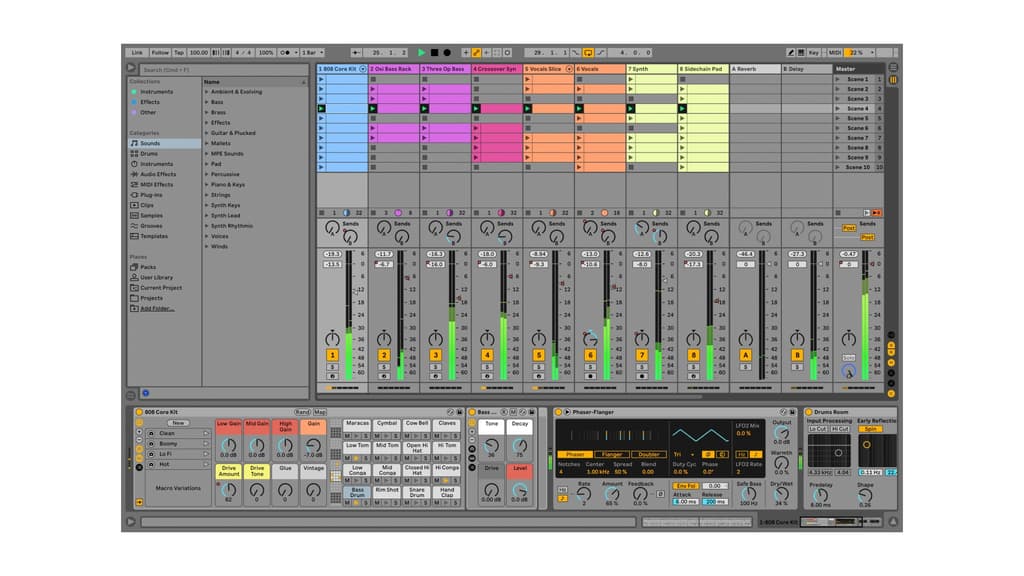Screen dimensions: 1024x576
Task: Enter MIDI map mode via MIDI icon
Action: click(834, 50)
